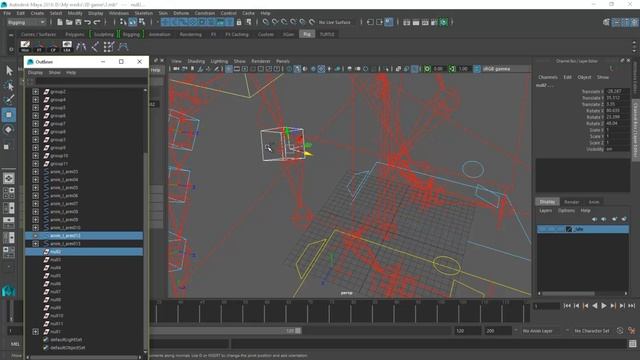640x360 pixels.
Task: Click the Rotate Y value field
Action: coord(617,117)
